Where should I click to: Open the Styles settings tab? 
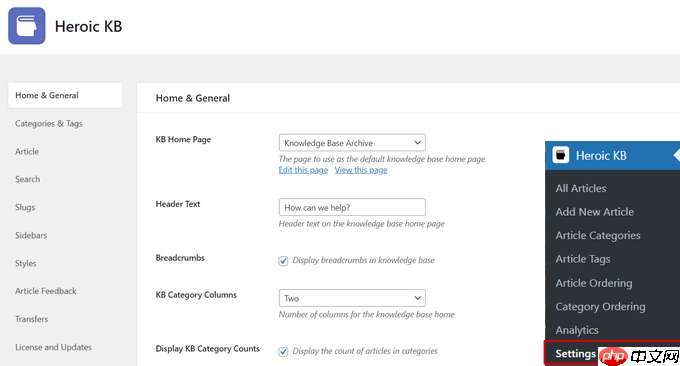(26, 263)
